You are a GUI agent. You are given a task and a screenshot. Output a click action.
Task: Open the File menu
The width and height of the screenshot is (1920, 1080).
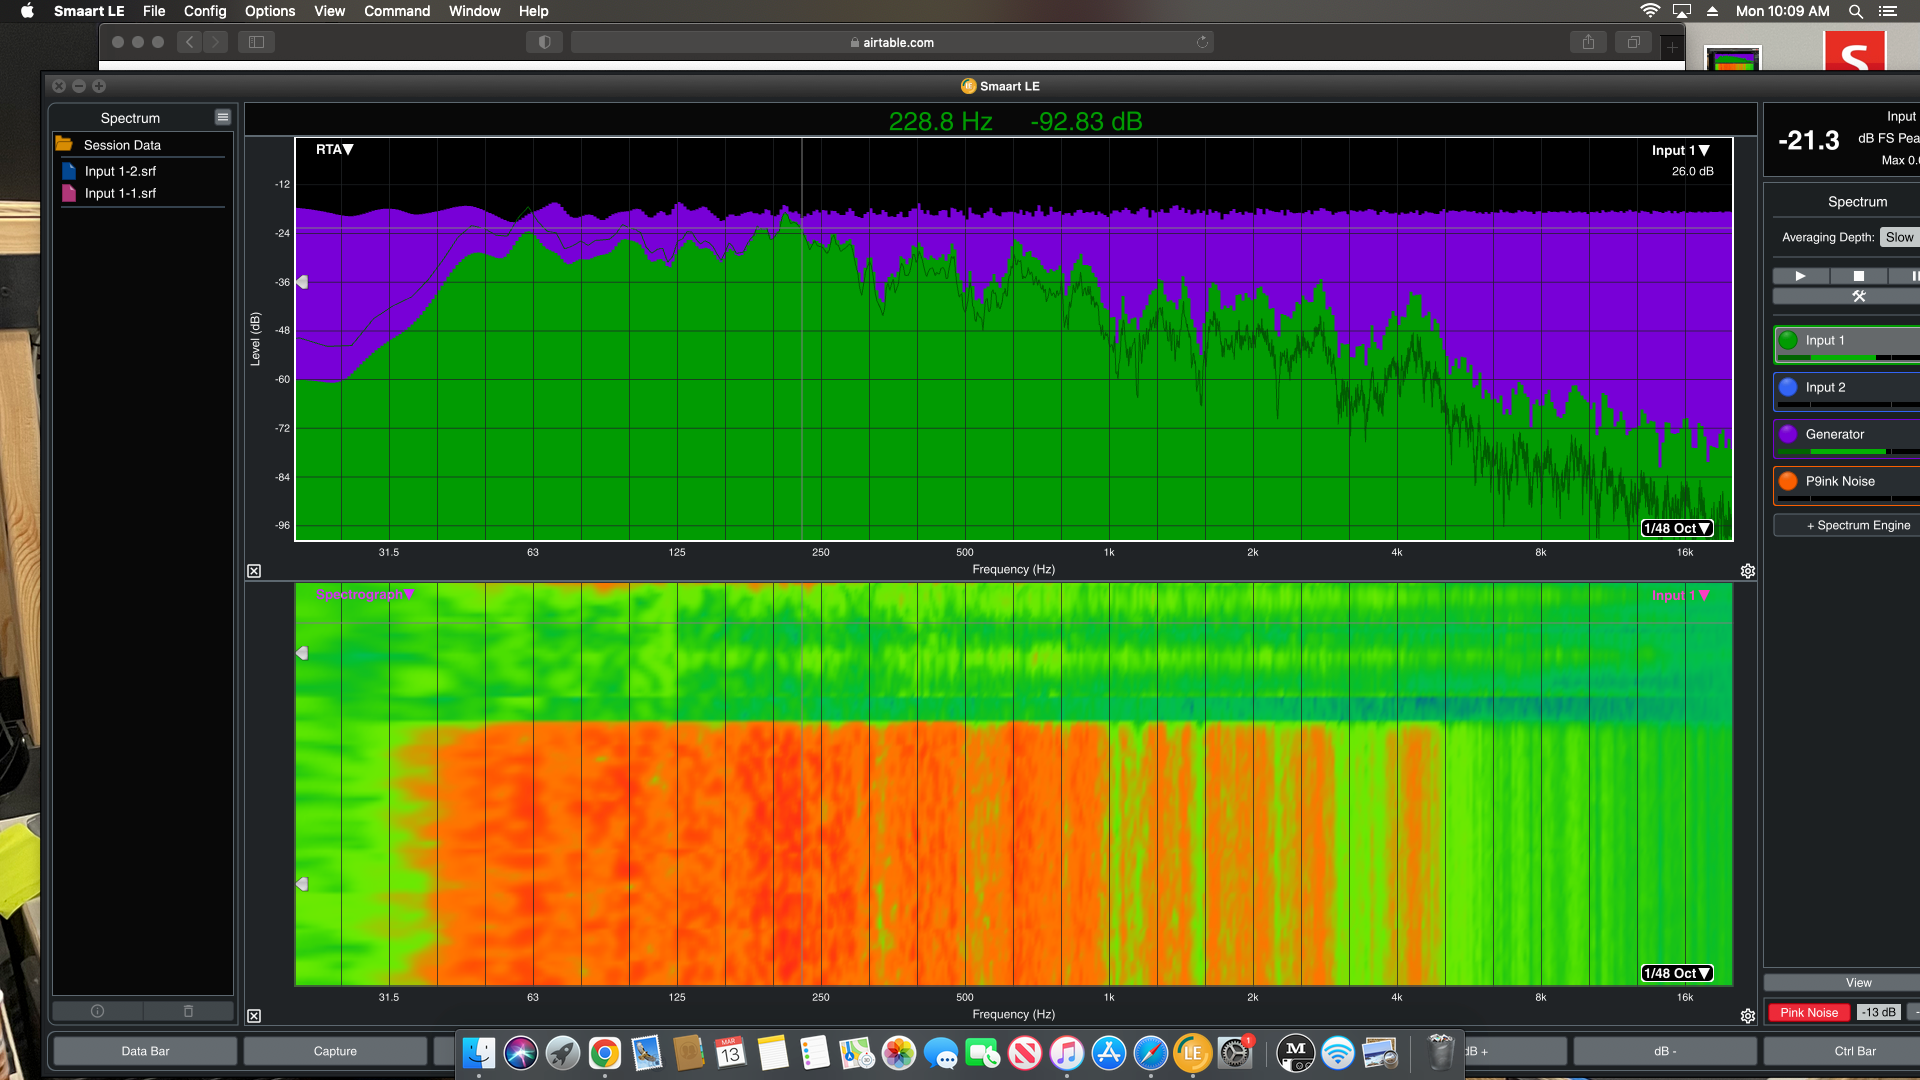154,11
